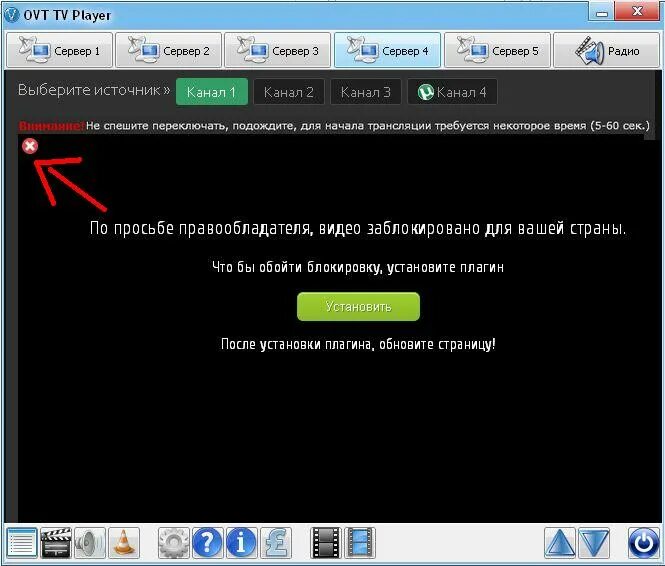This screenshot has width=665, height=566.
Task: Click the pound sterling symbol icon
Action: [x=276, y=542]
